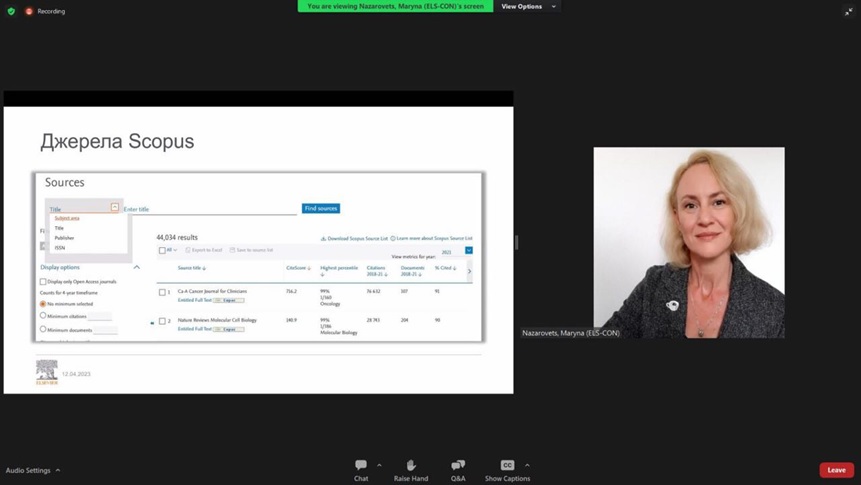Choose Publisher in dropdown list
This screenshot has width=861, height=485.
[64, 238]
